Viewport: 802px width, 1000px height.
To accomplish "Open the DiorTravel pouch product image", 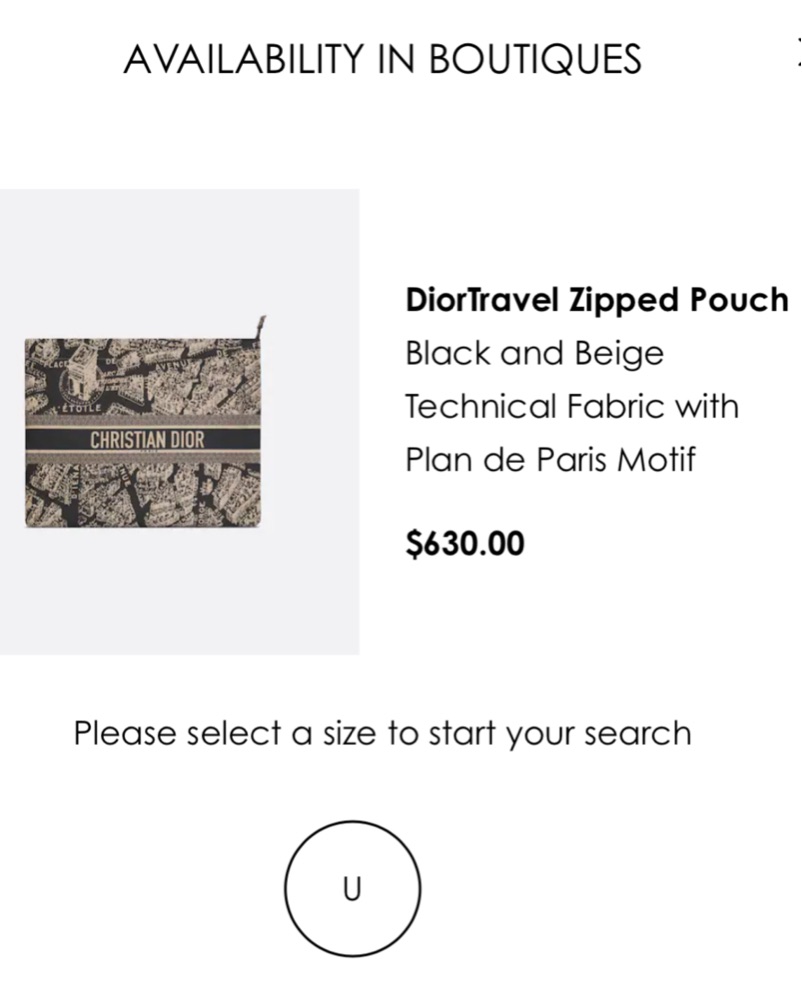I will click(x=144, y=432).
